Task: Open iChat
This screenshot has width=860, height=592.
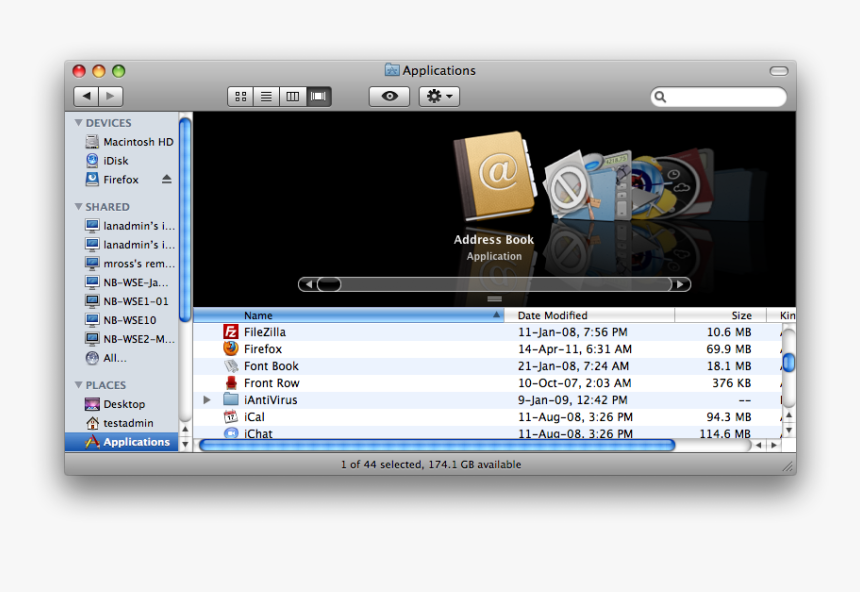Action: click(231, 433)
